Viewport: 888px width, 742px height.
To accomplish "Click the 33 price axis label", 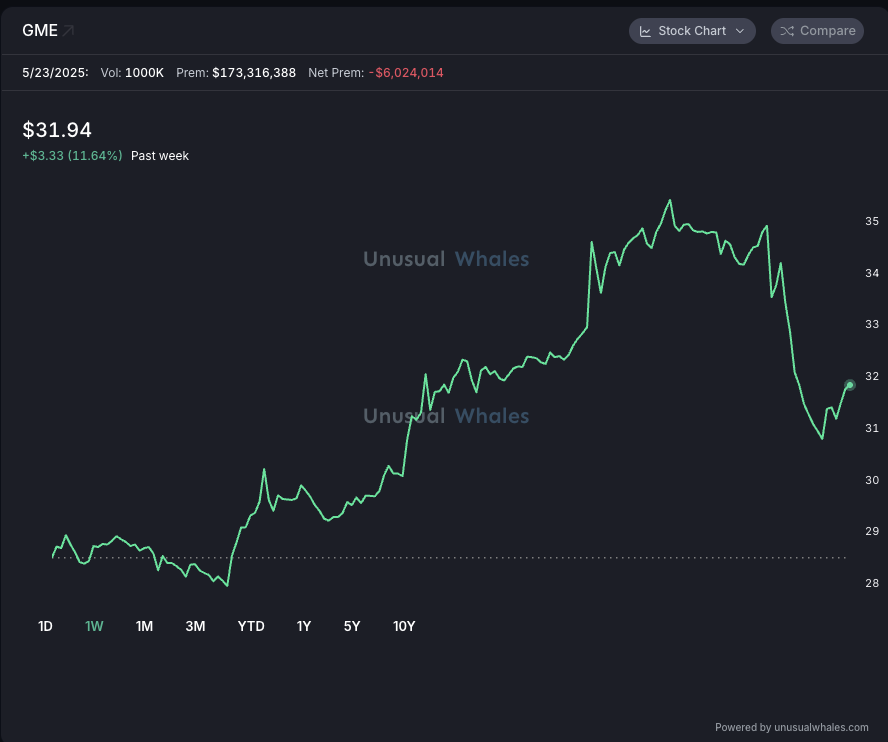I will click(872, 324).
